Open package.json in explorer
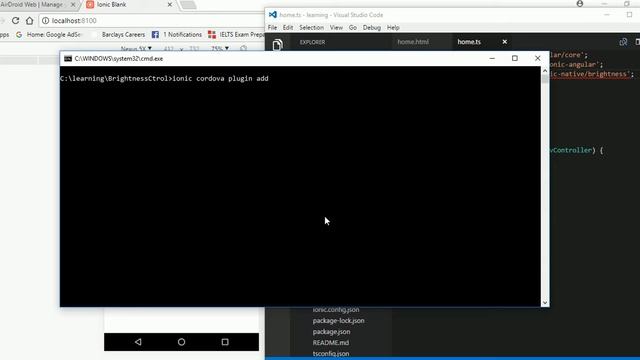 [x=331, y=332]
